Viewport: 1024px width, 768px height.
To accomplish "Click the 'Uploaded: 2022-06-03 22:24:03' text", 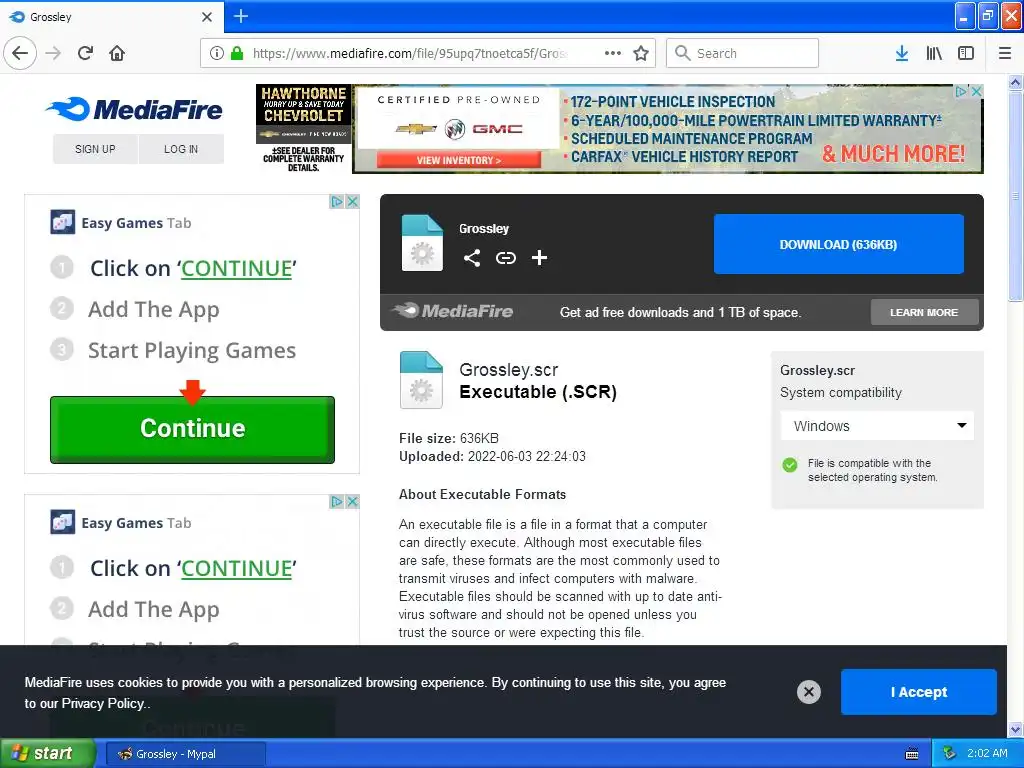I will tap(492, 456).
